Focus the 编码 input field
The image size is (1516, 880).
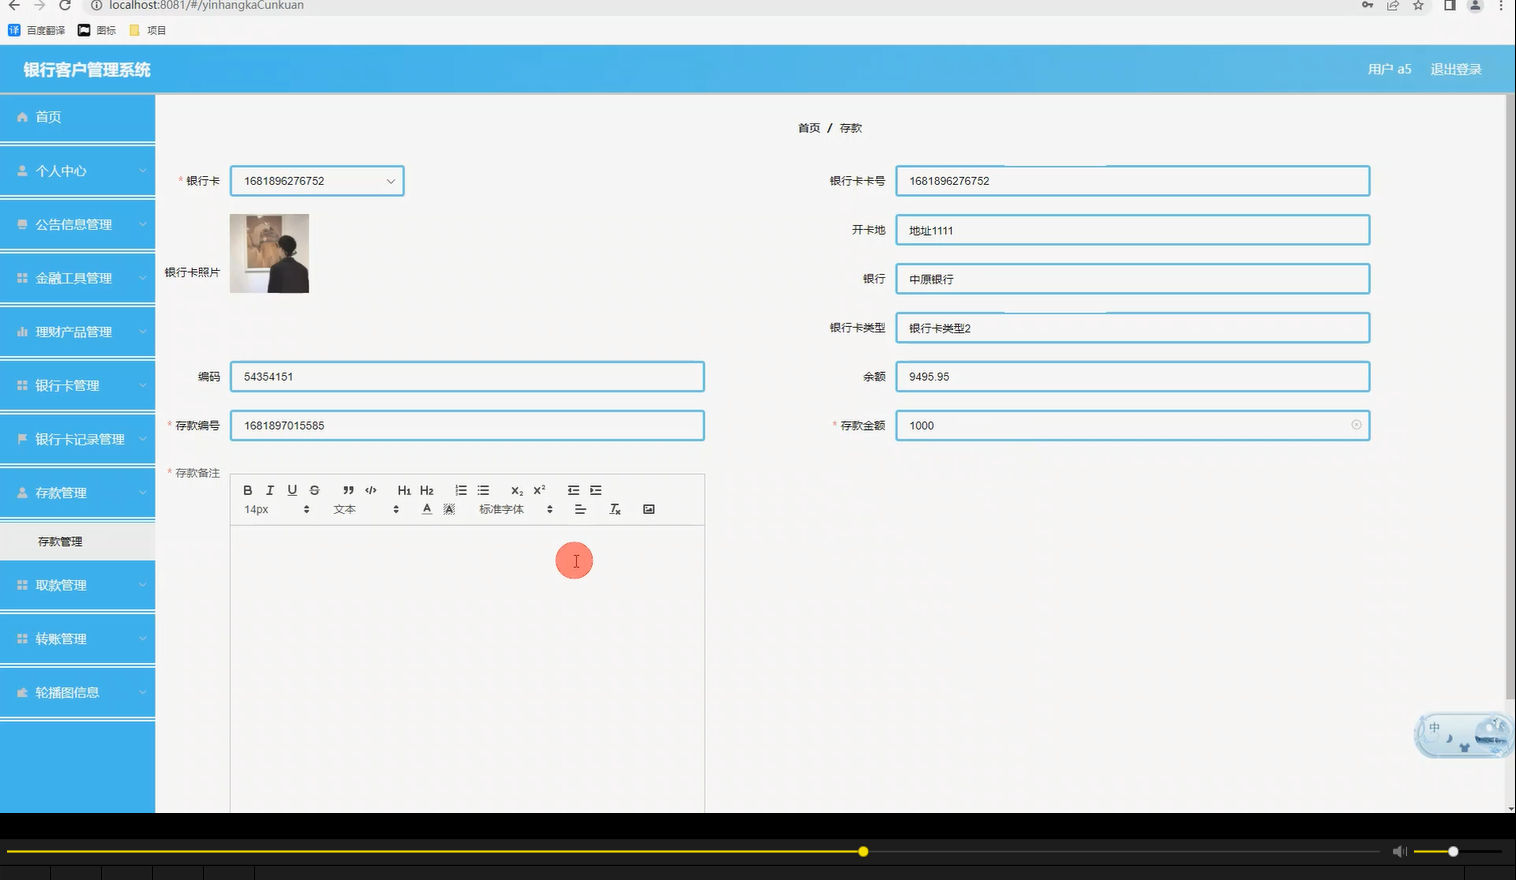pyautogui.click(x=467, y=377)
